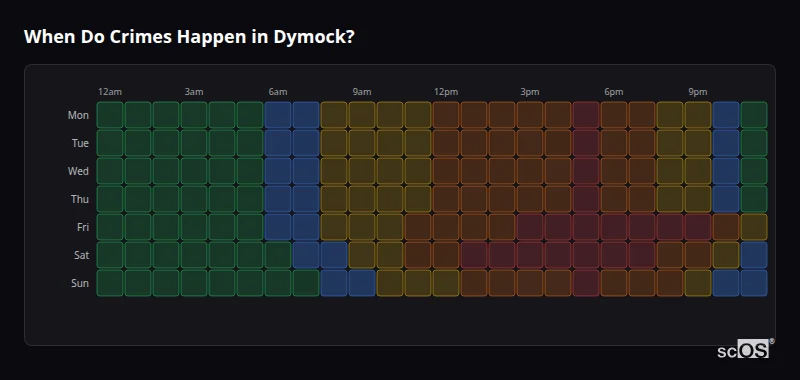The height and width of the screenshot is (380, 800).
Task: Select the Saturday 7pm red cell
Action: 642,255
